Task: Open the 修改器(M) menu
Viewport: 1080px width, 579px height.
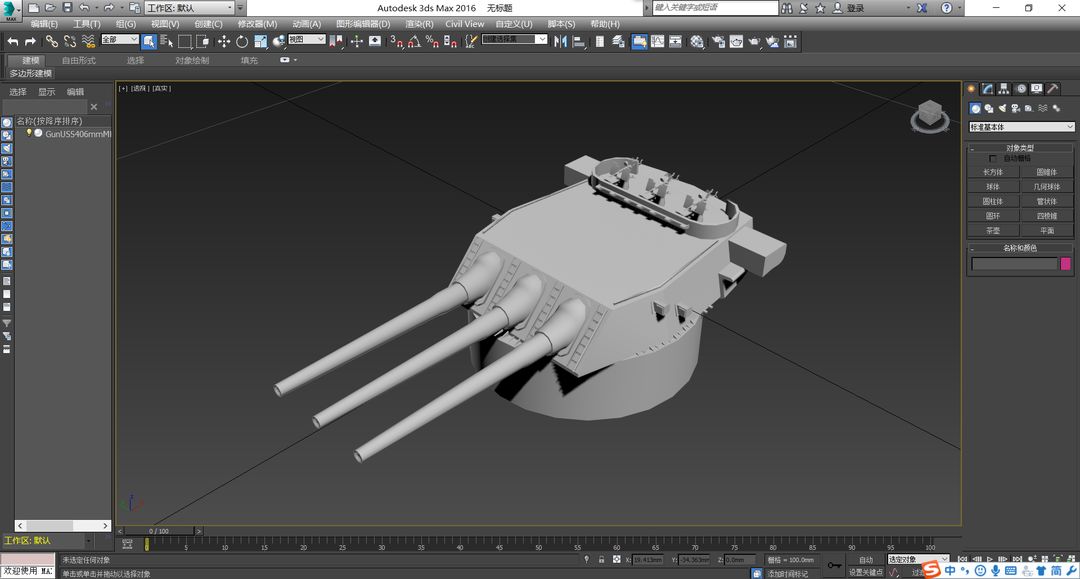Action: (x=257, y=23)
